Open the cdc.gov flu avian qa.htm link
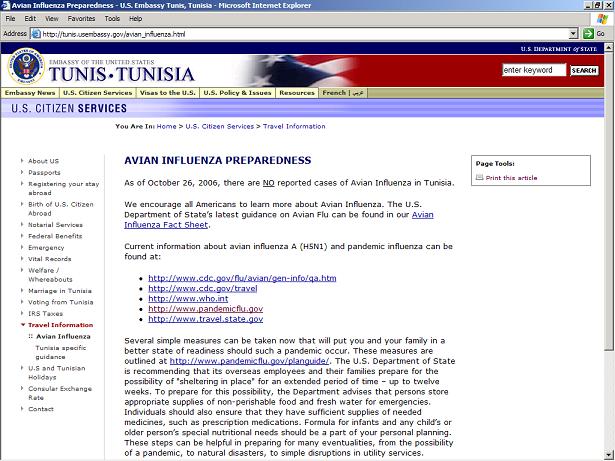The height and width of the screenshot is (461, 615). click(x=242, y=278)
